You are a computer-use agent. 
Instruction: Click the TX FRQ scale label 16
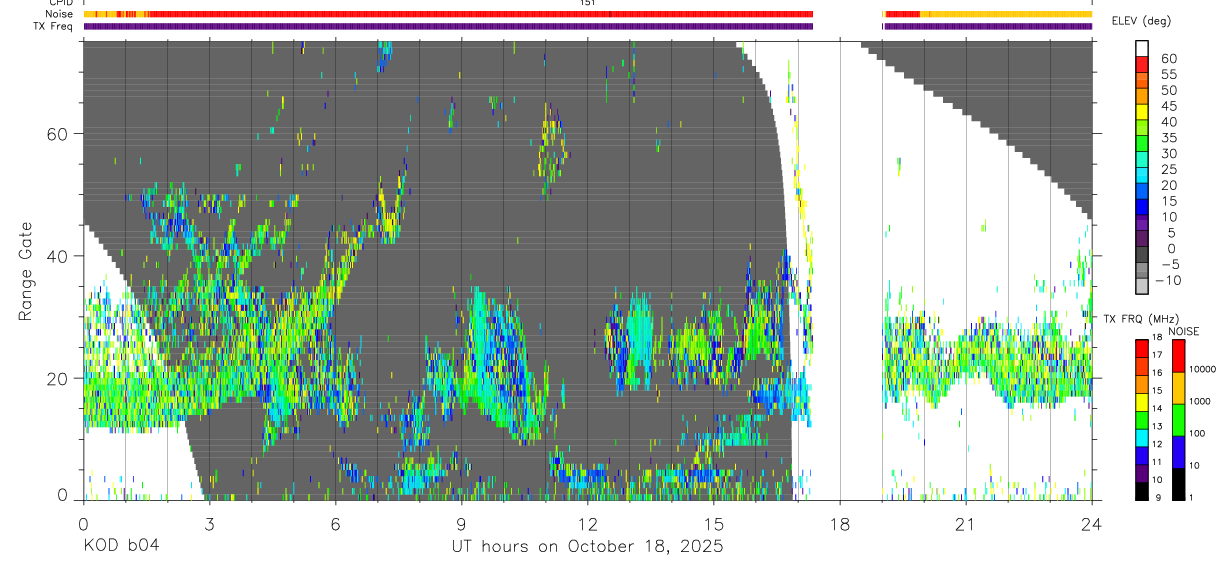pyautogui.click(x=1158, y=373)
